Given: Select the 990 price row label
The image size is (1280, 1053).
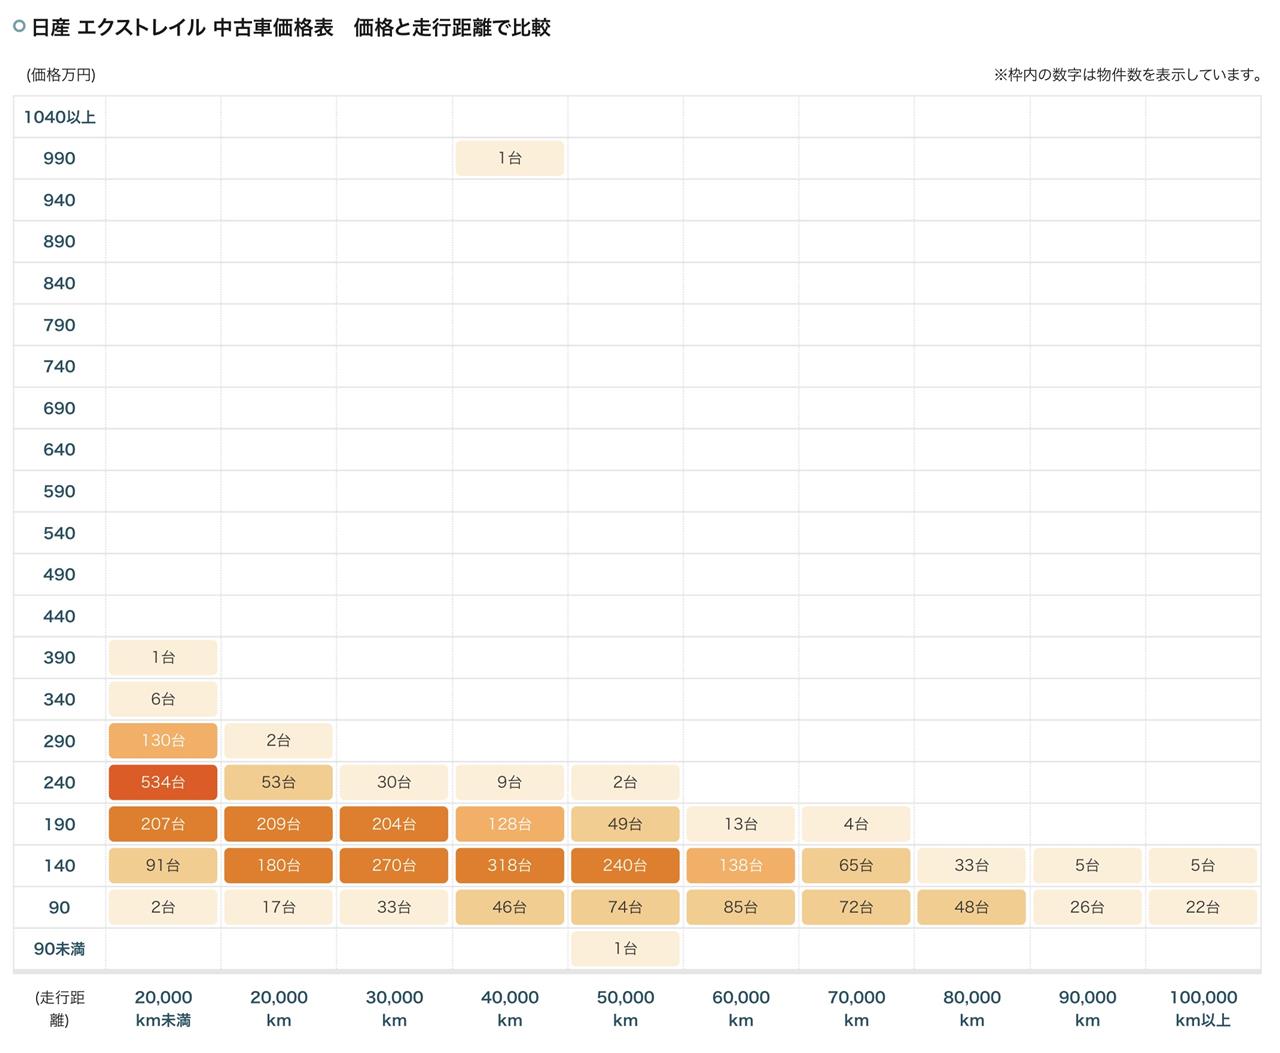Looking at the screenshot, I should (59, 158).
